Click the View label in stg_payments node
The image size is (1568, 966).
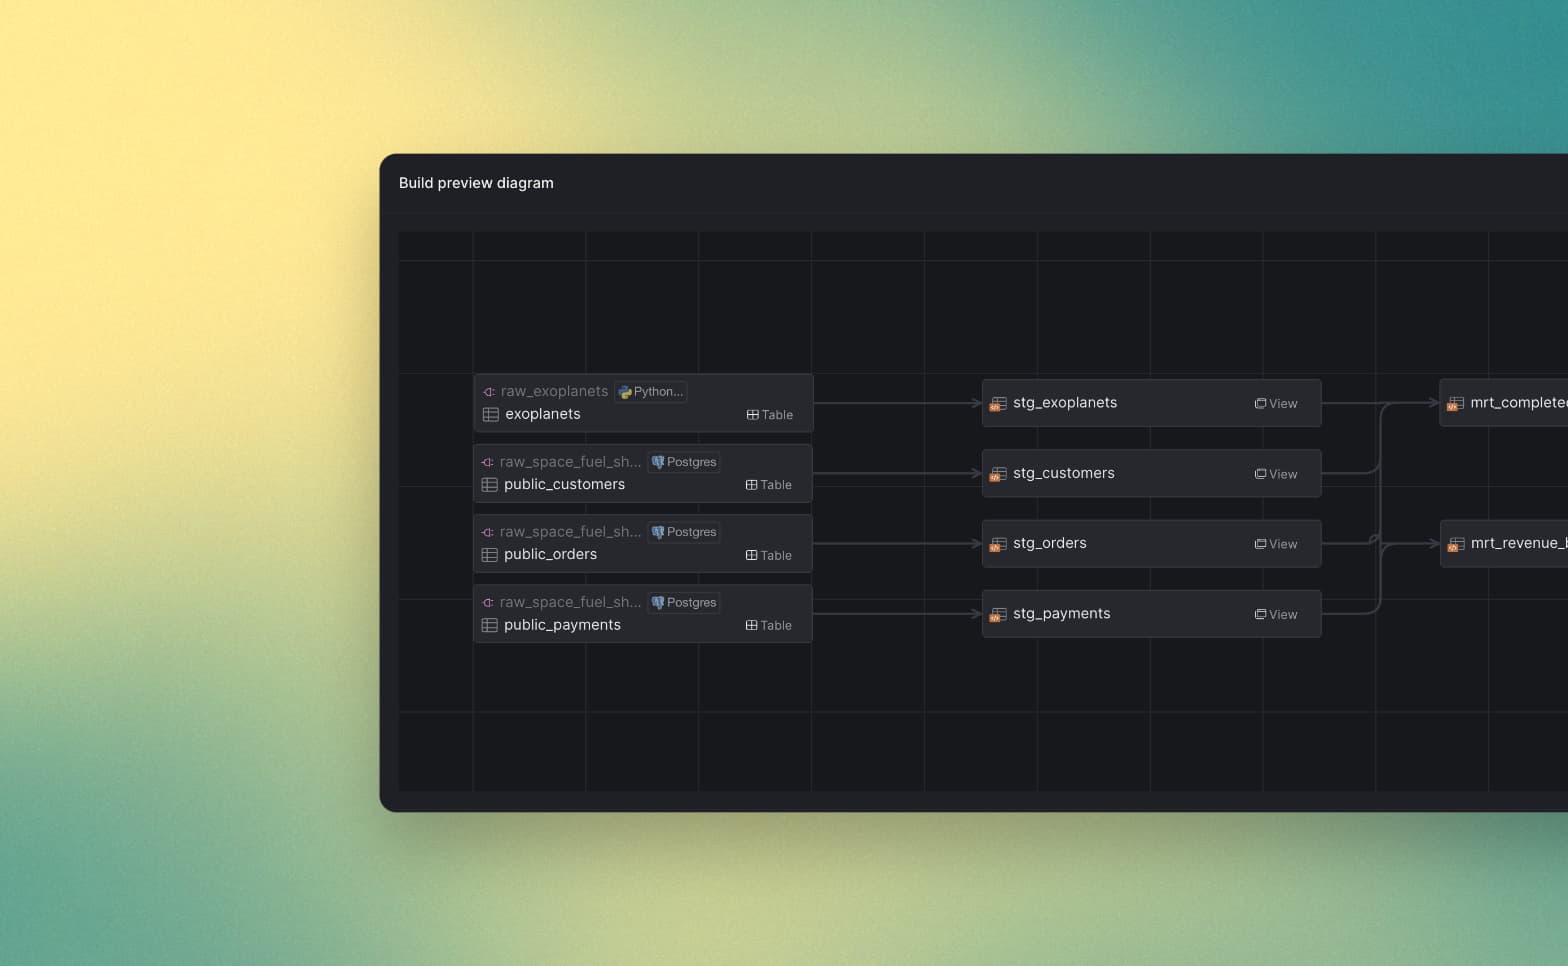click(1283, 615)
